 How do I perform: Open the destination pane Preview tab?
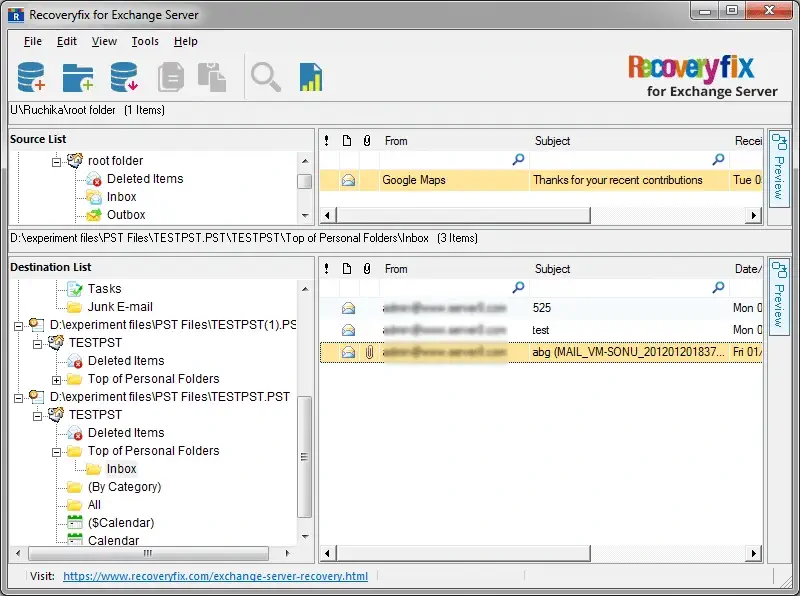(779, 297)
